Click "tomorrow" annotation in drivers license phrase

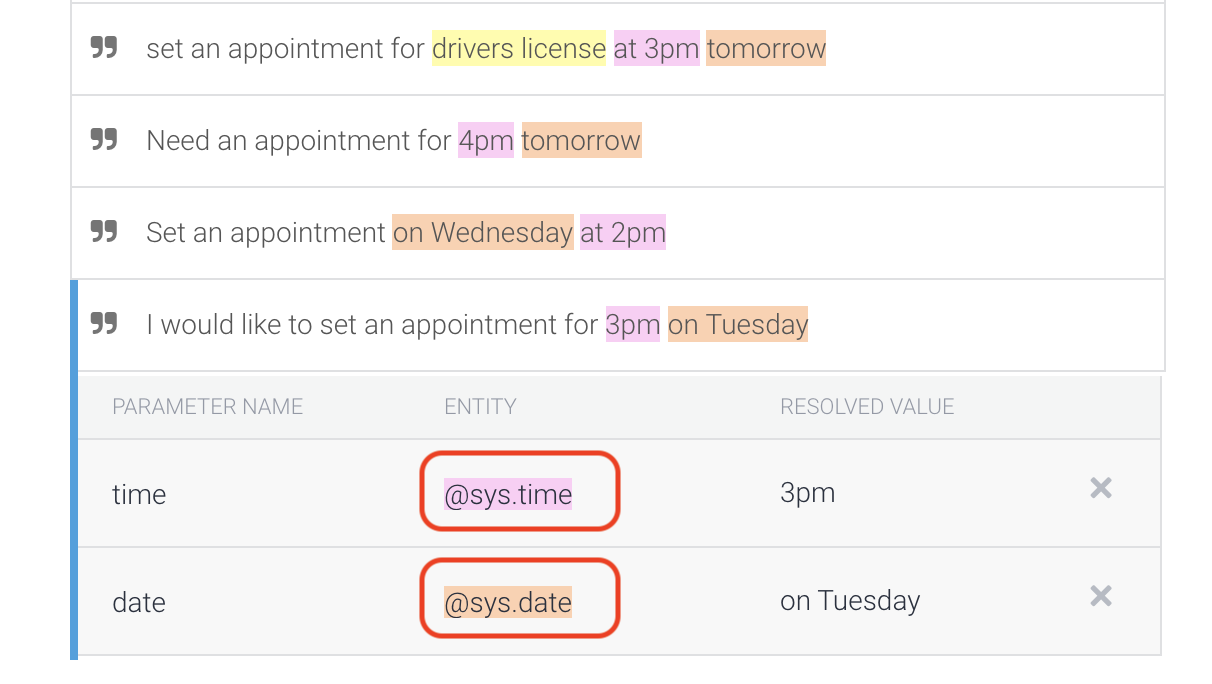[x=766, y=49]
